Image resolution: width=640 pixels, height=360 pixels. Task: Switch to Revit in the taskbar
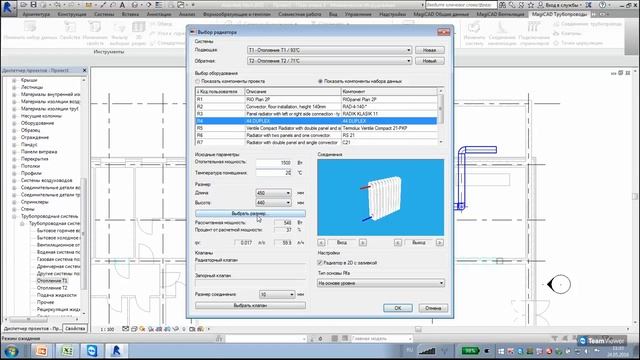click(116, 351)
